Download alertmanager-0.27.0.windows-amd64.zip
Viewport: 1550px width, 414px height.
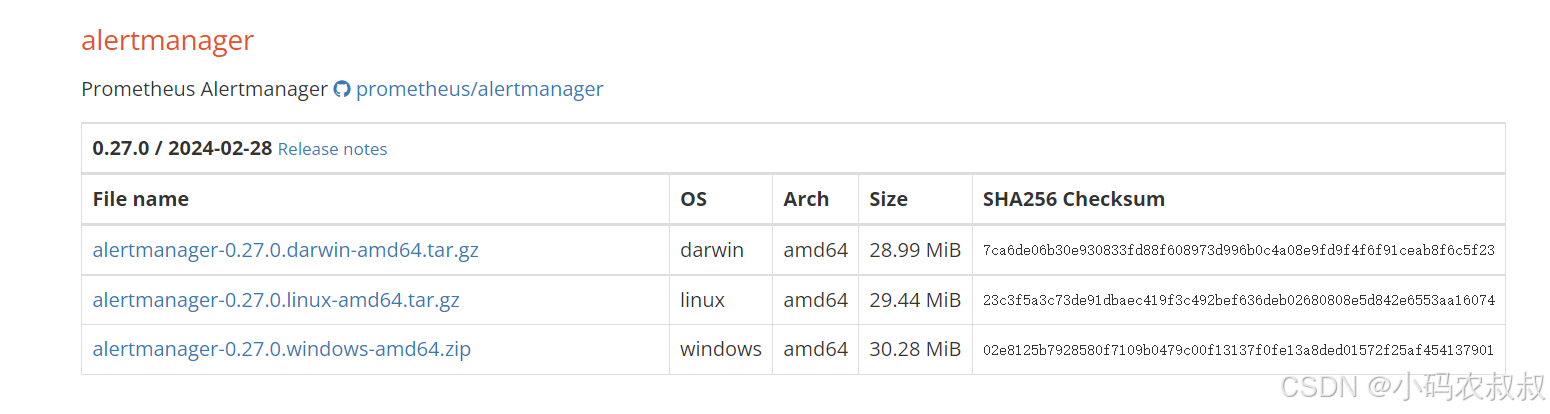click(281, 349)
